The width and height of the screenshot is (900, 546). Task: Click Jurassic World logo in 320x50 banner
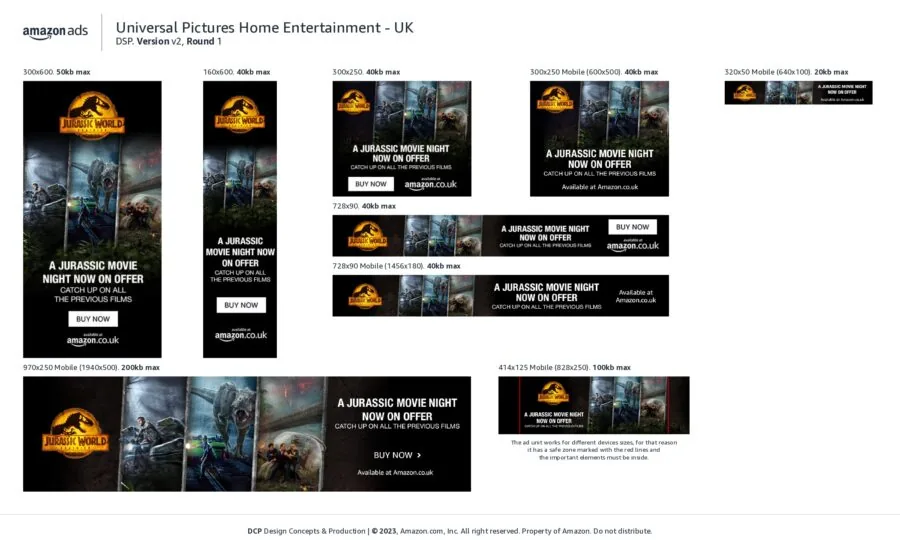744,92
